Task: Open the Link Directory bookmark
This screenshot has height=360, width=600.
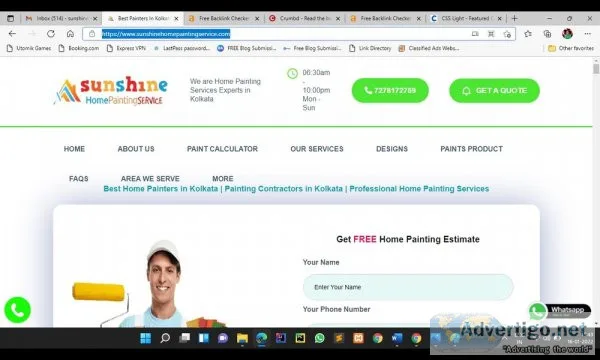Action: (x=370, y=48)
